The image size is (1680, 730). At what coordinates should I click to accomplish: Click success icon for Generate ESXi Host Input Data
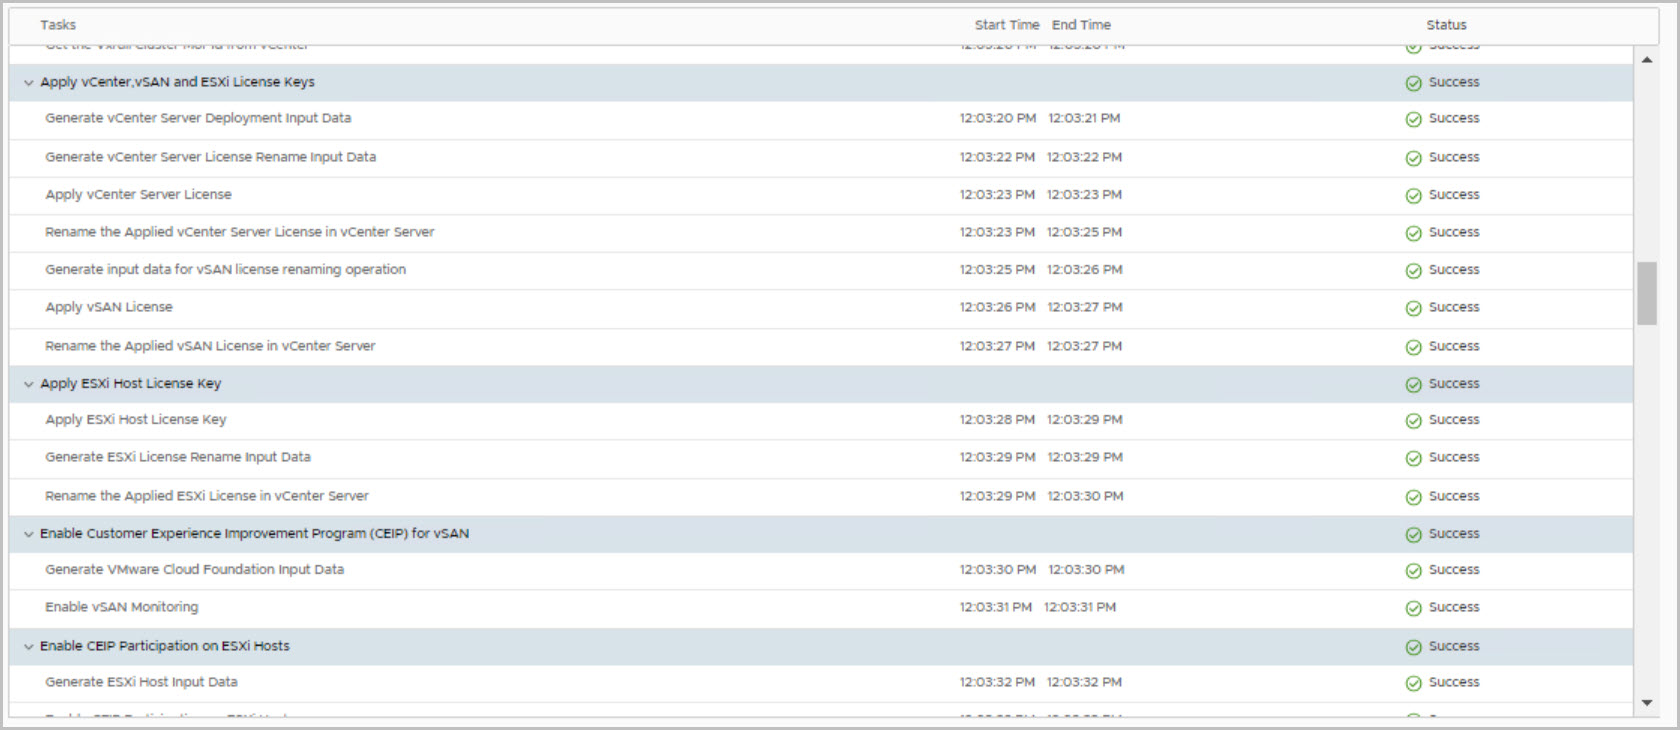click(x=1413, y=683)
